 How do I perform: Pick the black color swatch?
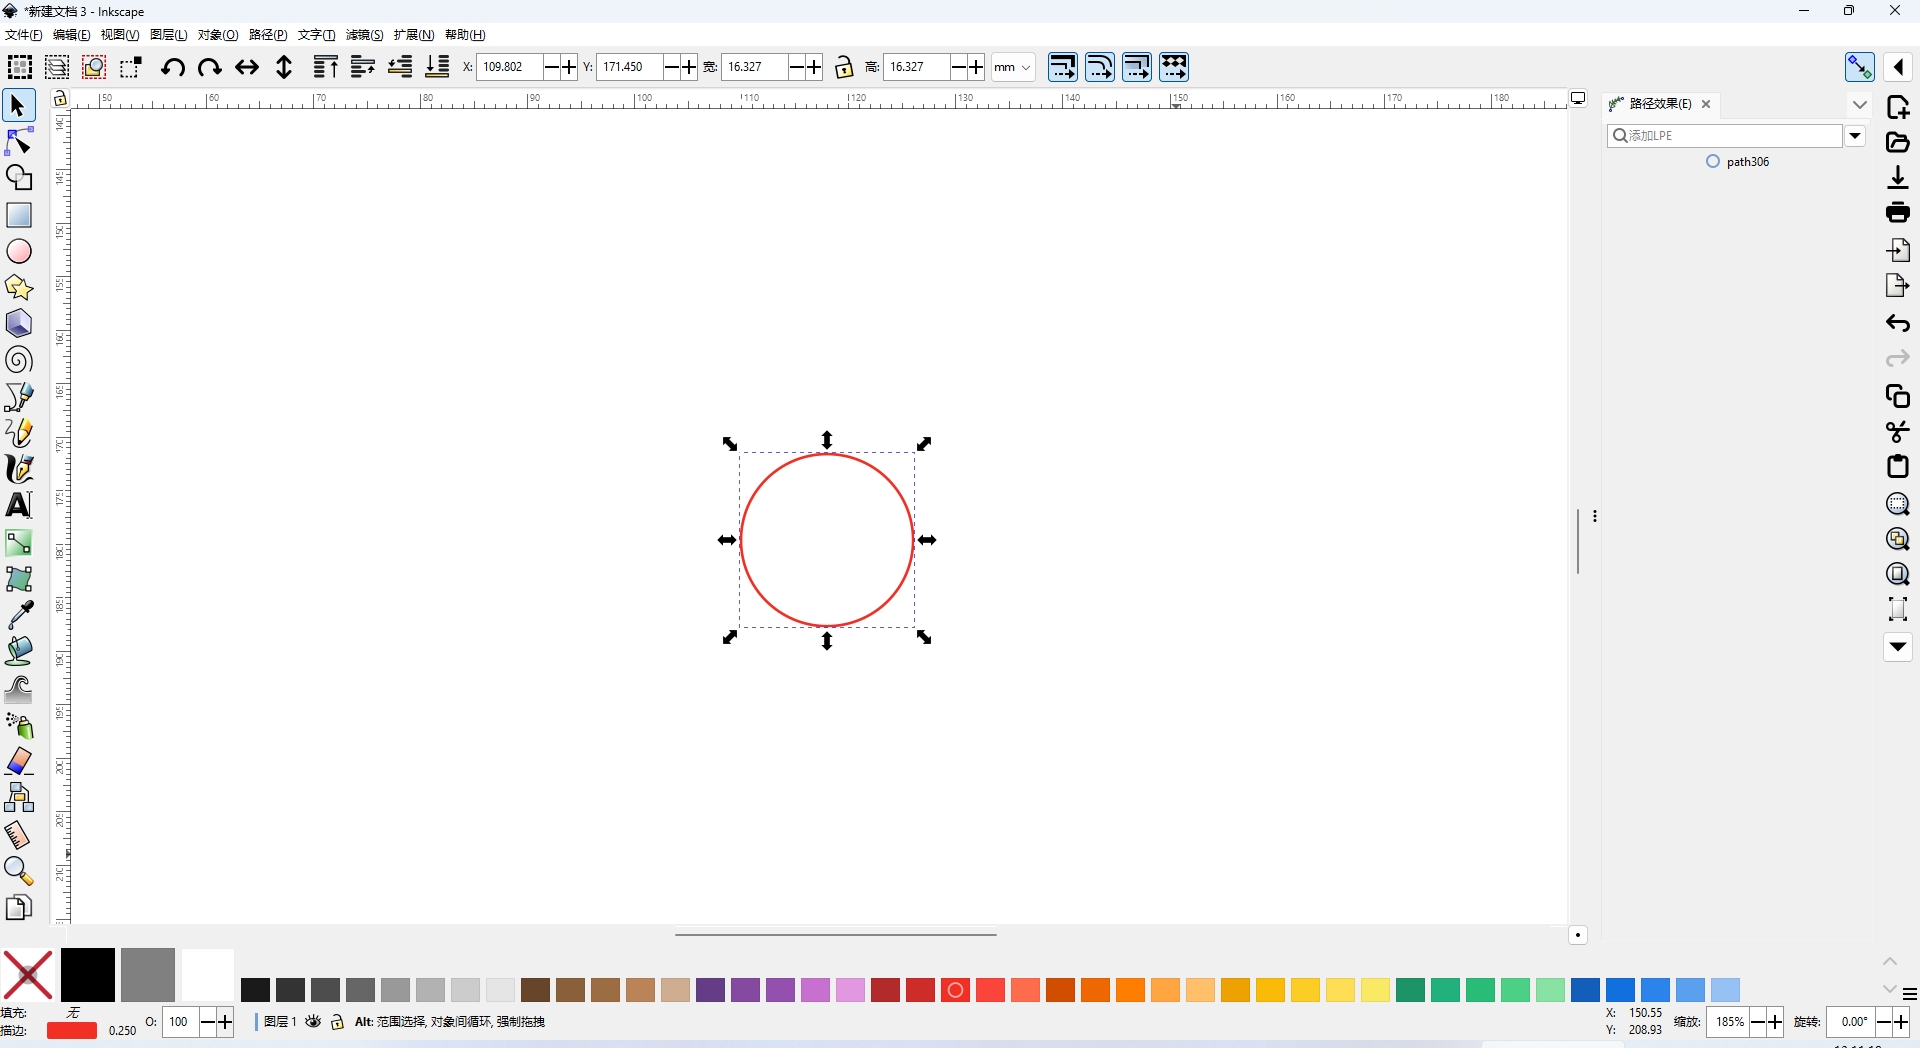point(88,975)
